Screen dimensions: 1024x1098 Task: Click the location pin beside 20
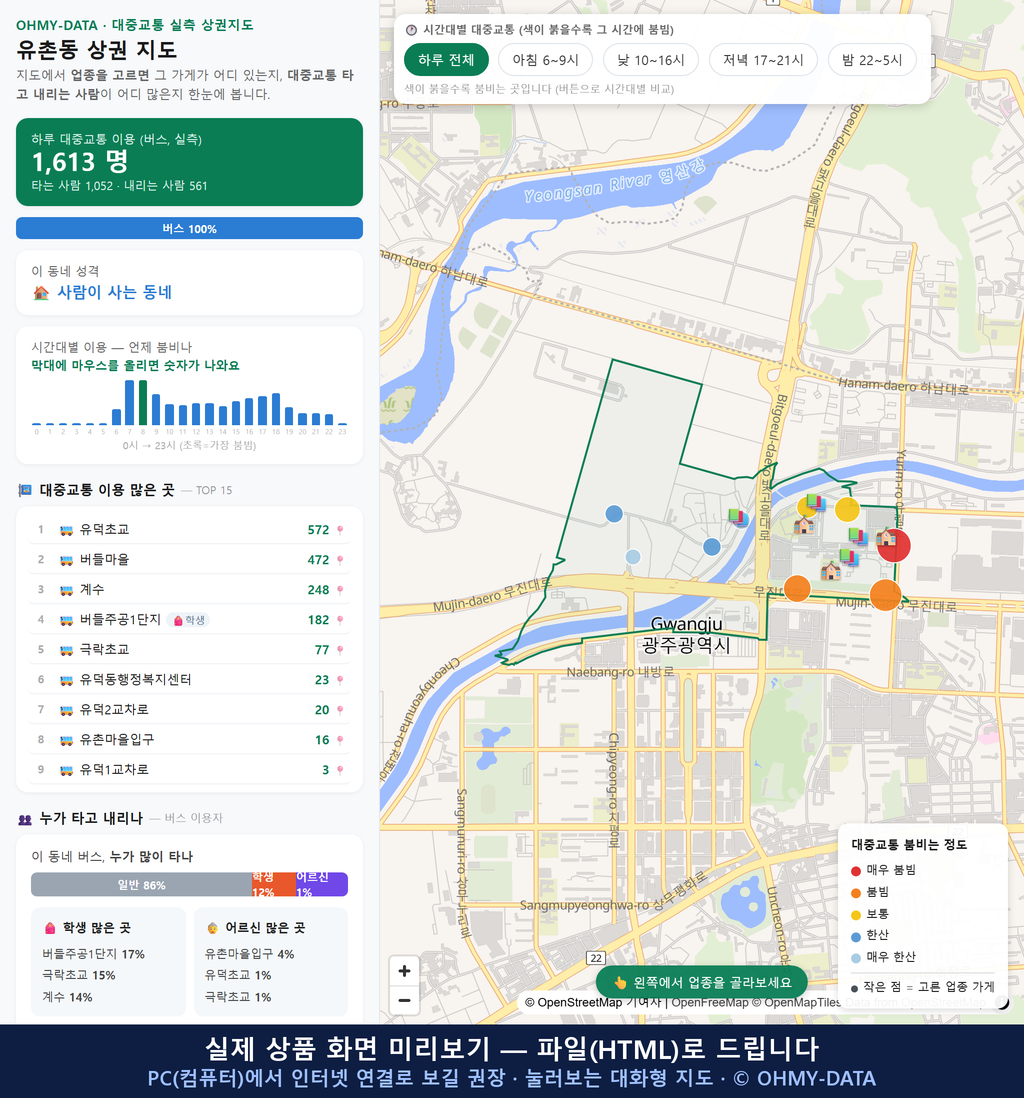(340, 710)
